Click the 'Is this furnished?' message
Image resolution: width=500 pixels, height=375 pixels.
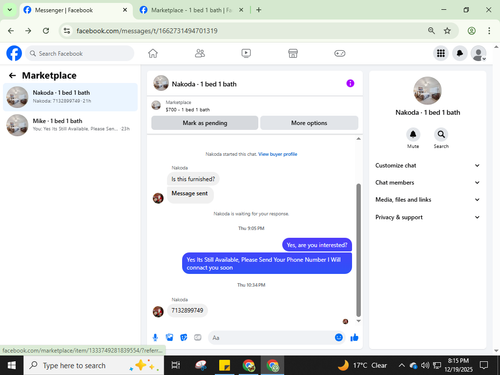coord(193,179)
